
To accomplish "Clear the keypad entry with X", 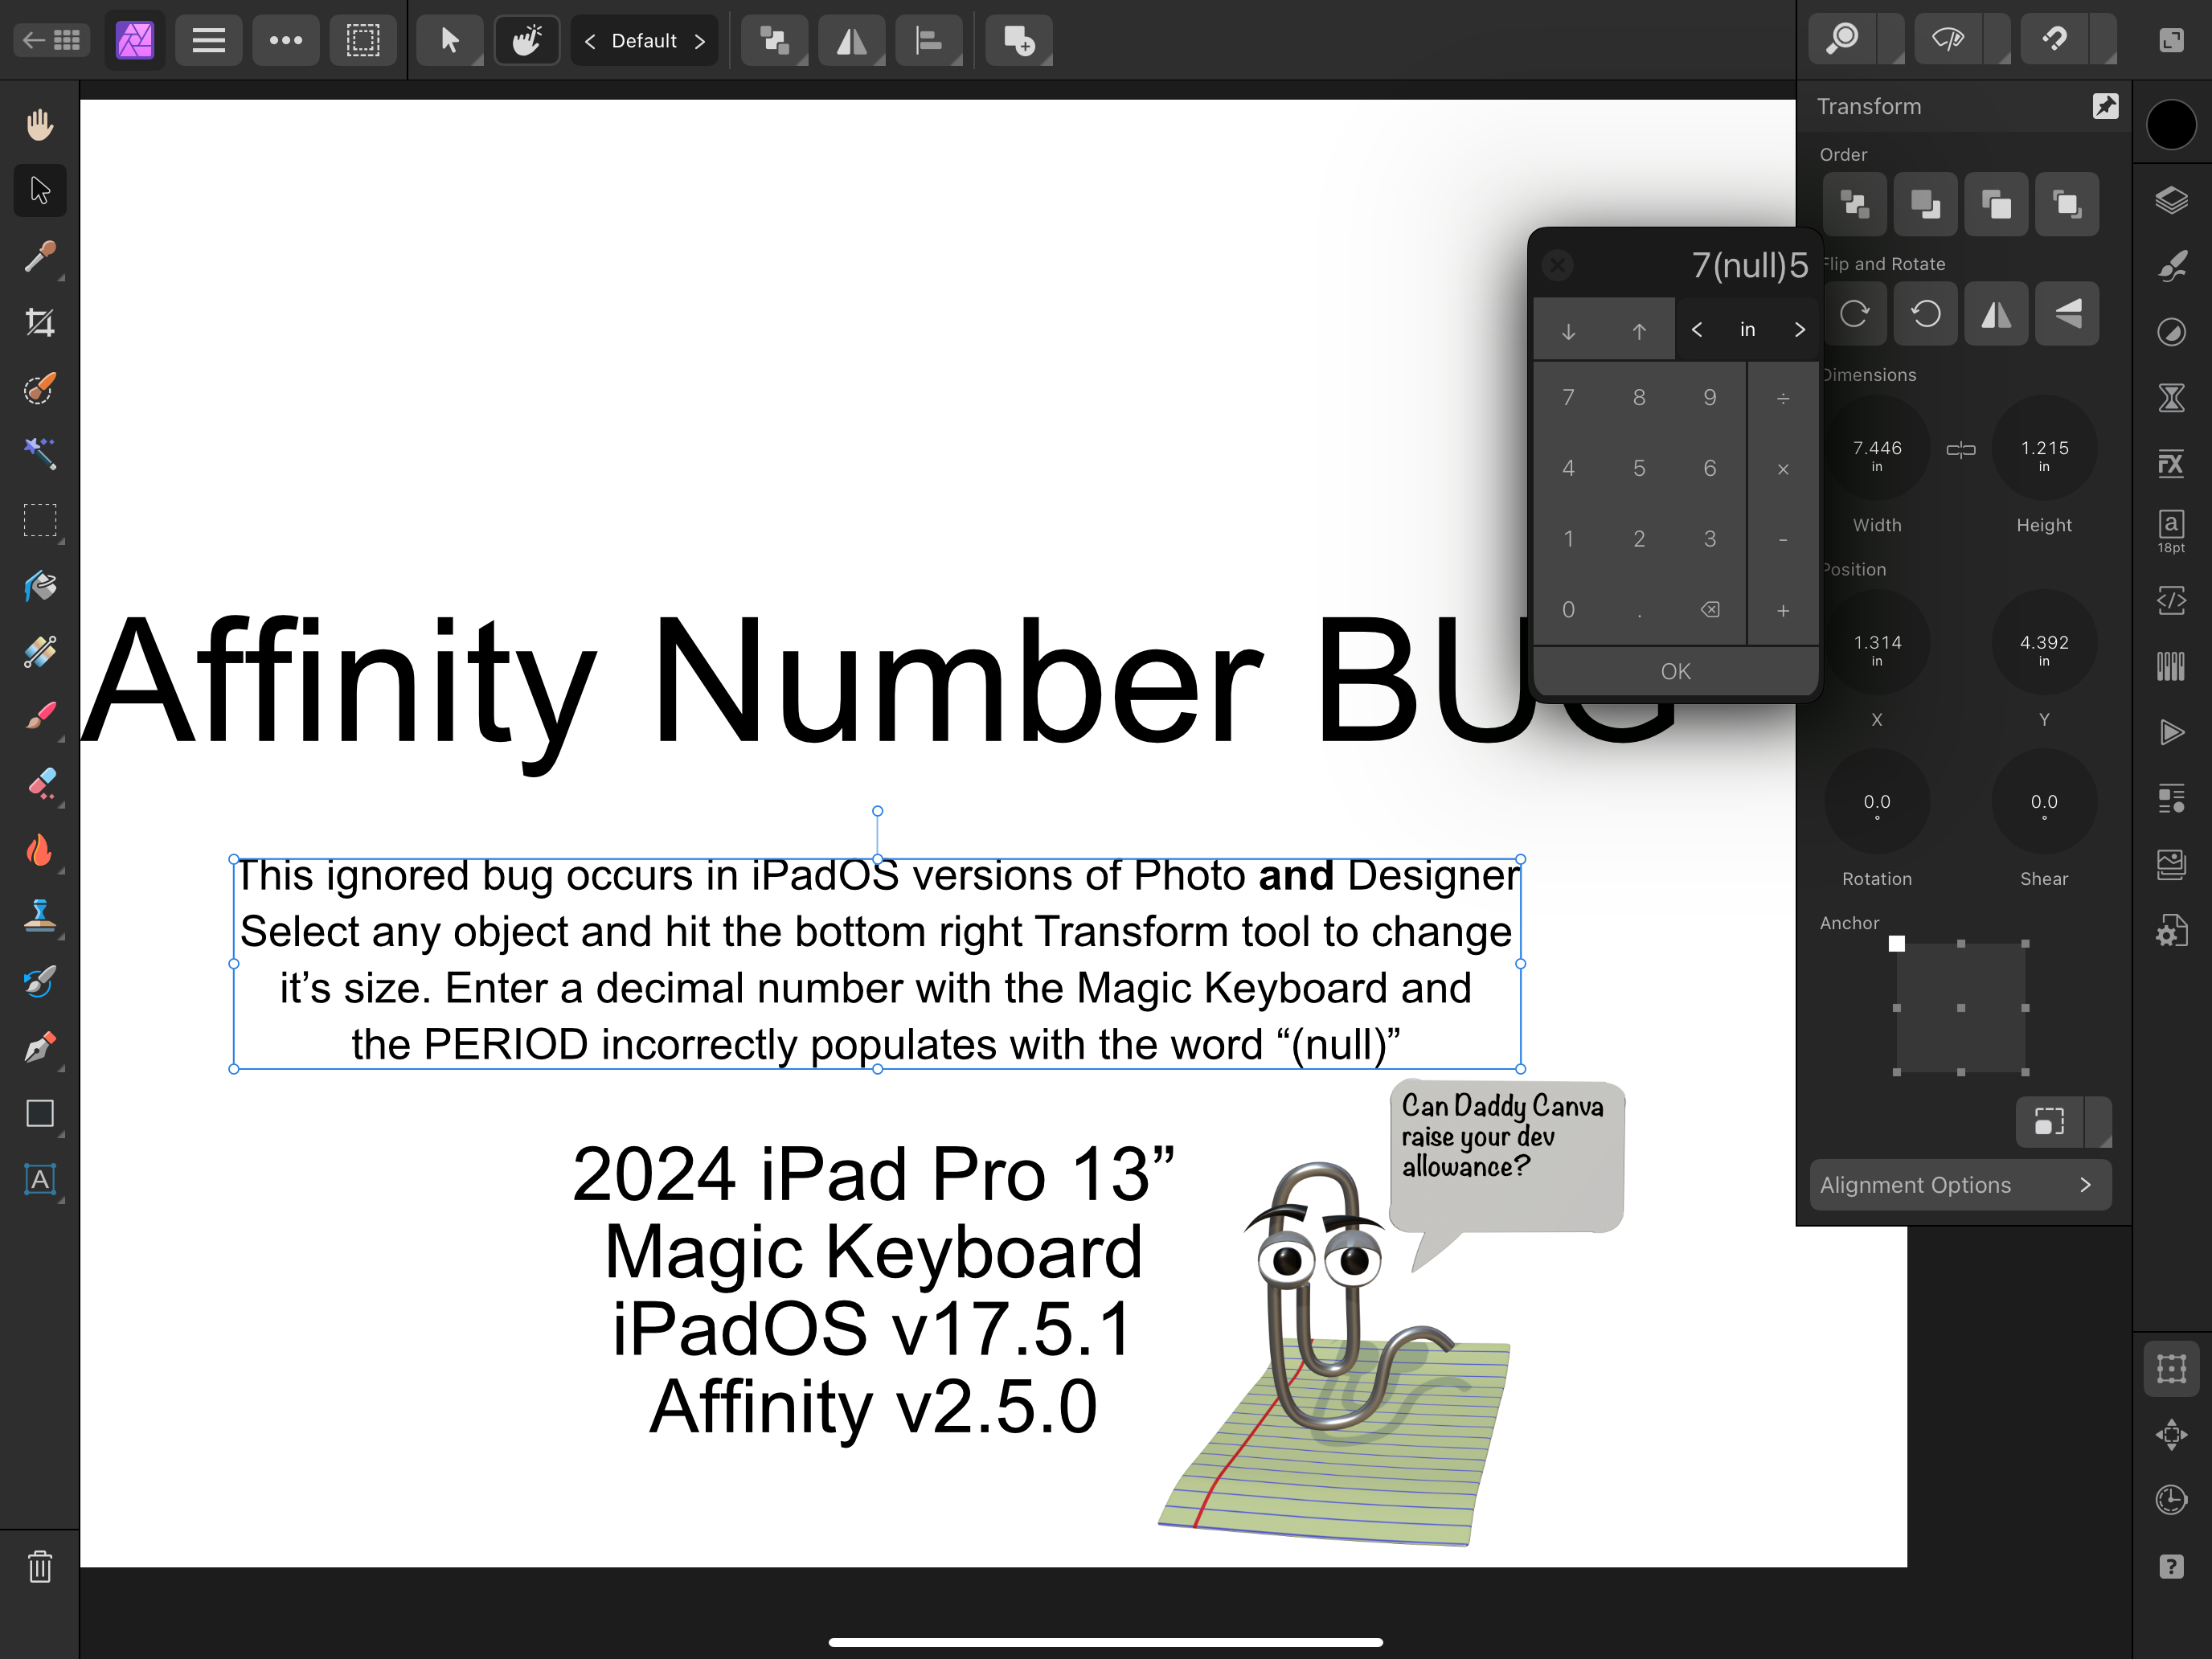I will click(x=1558, y=265).
